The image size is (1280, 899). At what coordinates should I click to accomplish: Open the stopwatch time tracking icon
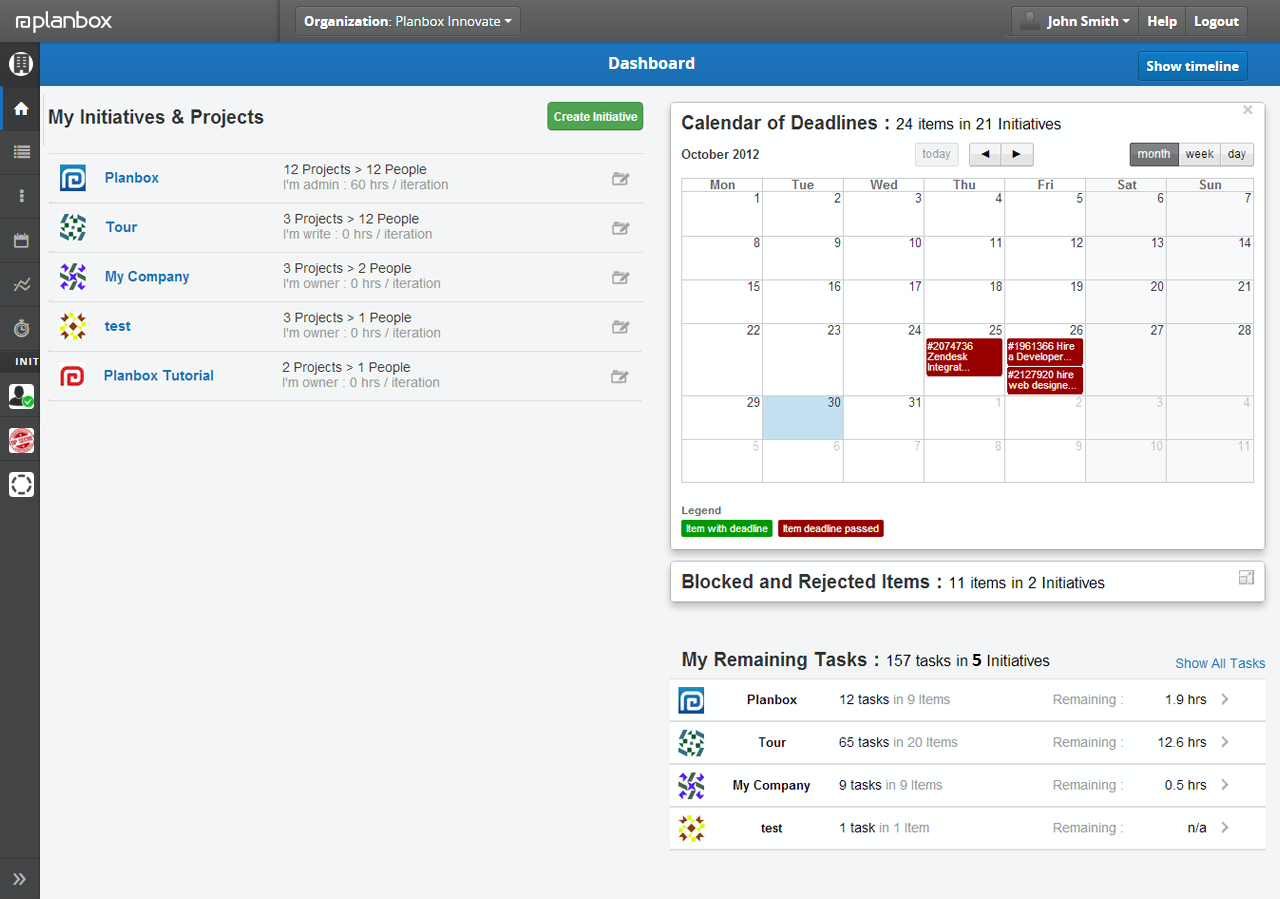[x=21, y=328]
